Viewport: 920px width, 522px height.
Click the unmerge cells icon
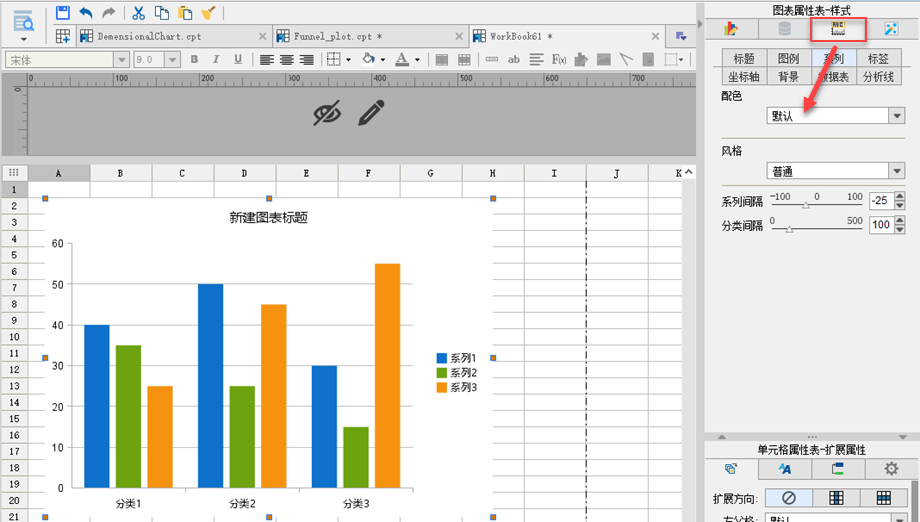click(464, 59)
